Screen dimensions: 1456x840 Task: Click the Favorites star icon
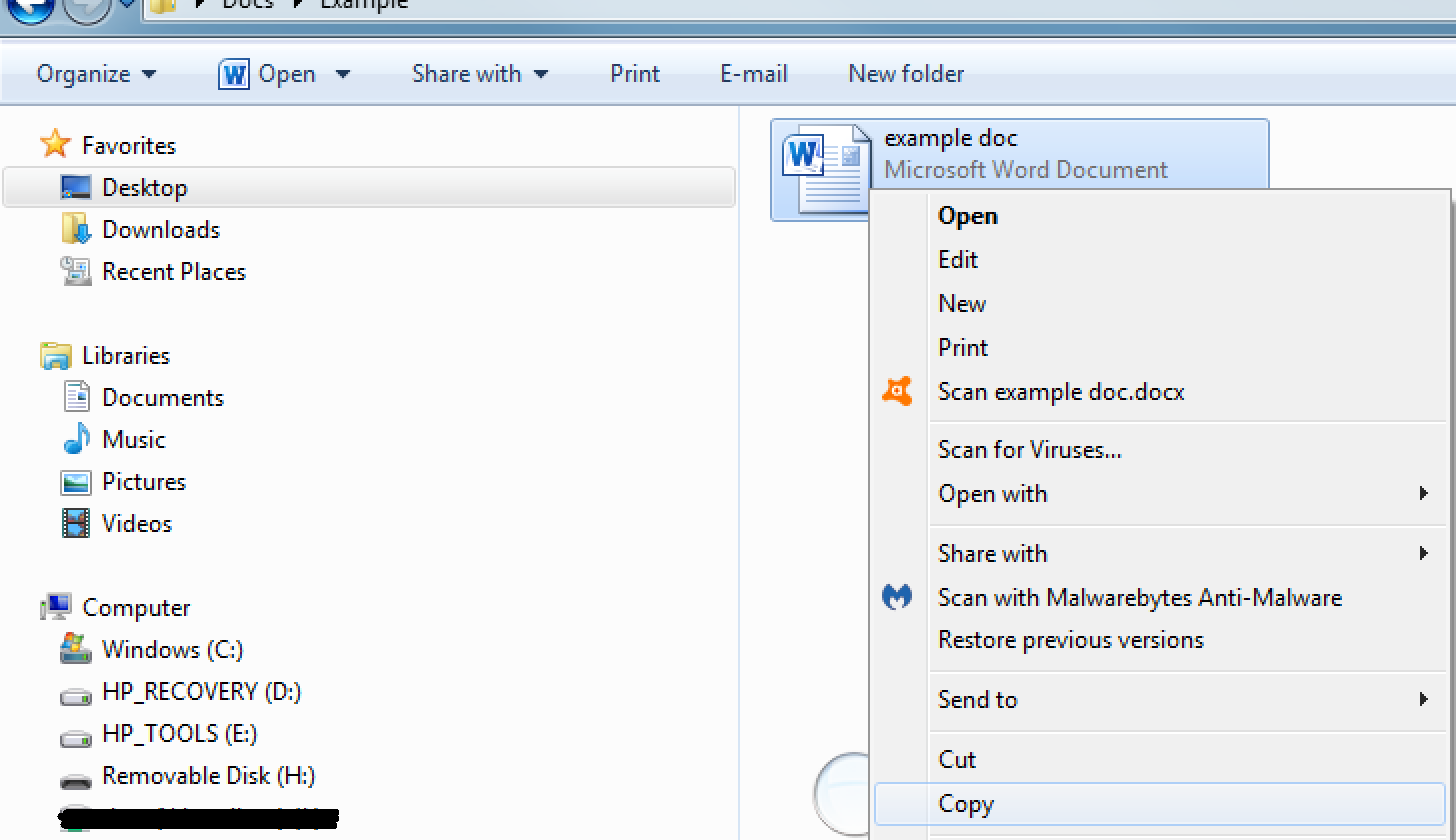(55, 144)
